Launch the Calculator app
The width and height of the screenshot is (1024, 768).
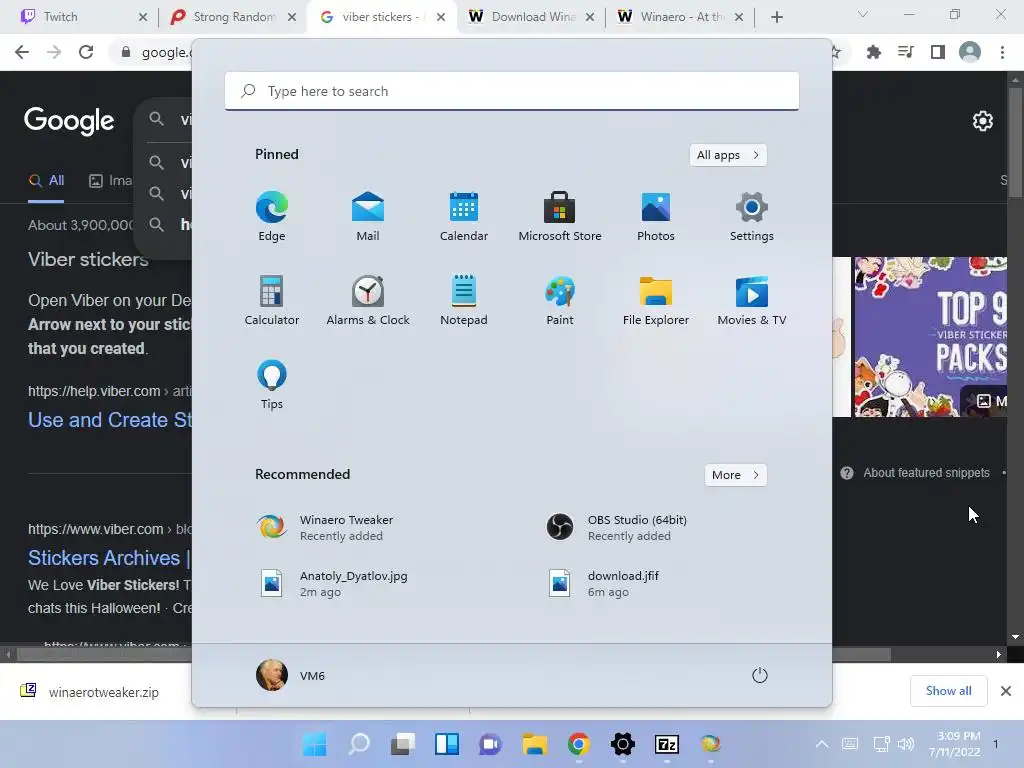(272, 300)
